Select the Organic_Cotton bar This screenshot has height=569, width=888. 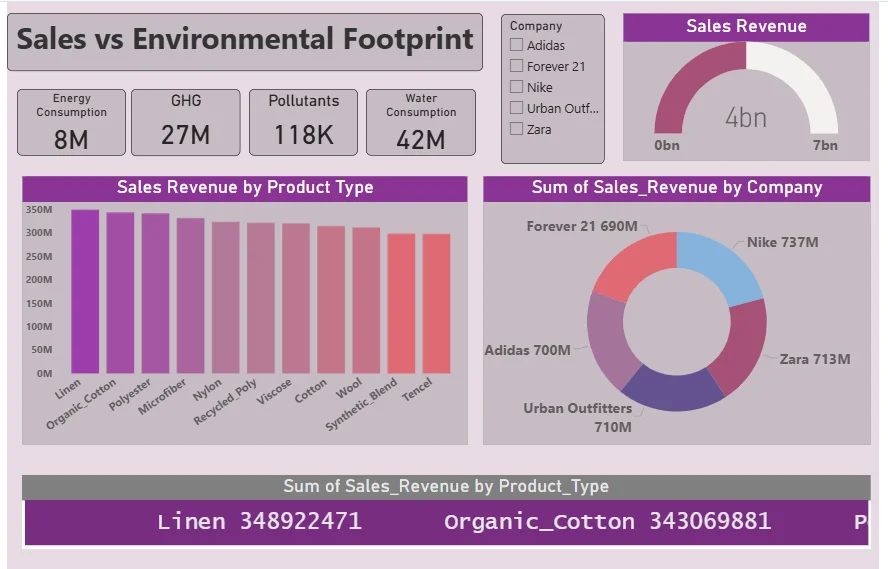[x=120, y=293]
